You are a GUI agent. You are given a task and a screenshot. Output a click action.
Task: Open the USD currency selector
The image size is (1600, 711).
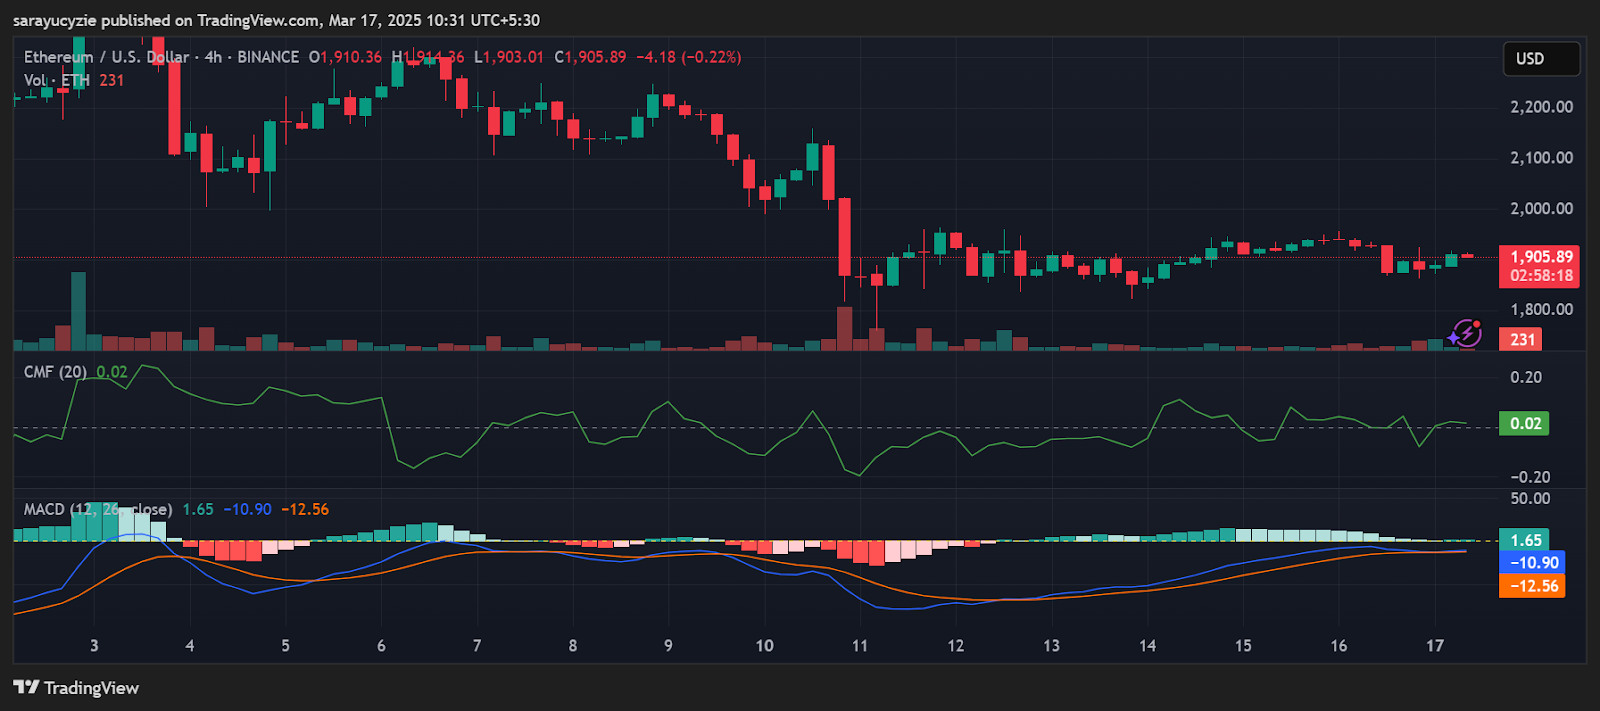tap(1540, 59)
